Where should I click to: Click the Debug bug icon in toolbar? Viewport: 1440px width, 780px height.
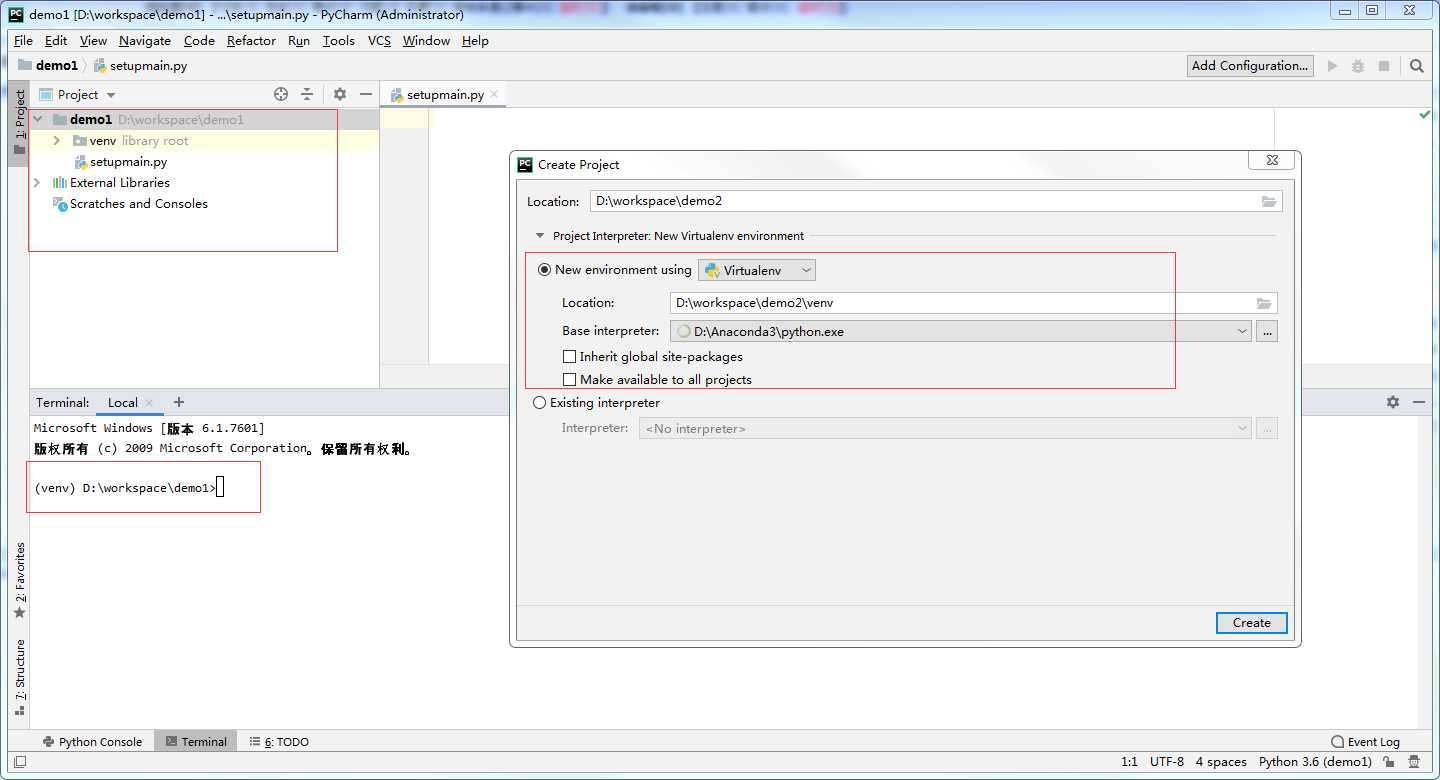tap(1358, 66)
